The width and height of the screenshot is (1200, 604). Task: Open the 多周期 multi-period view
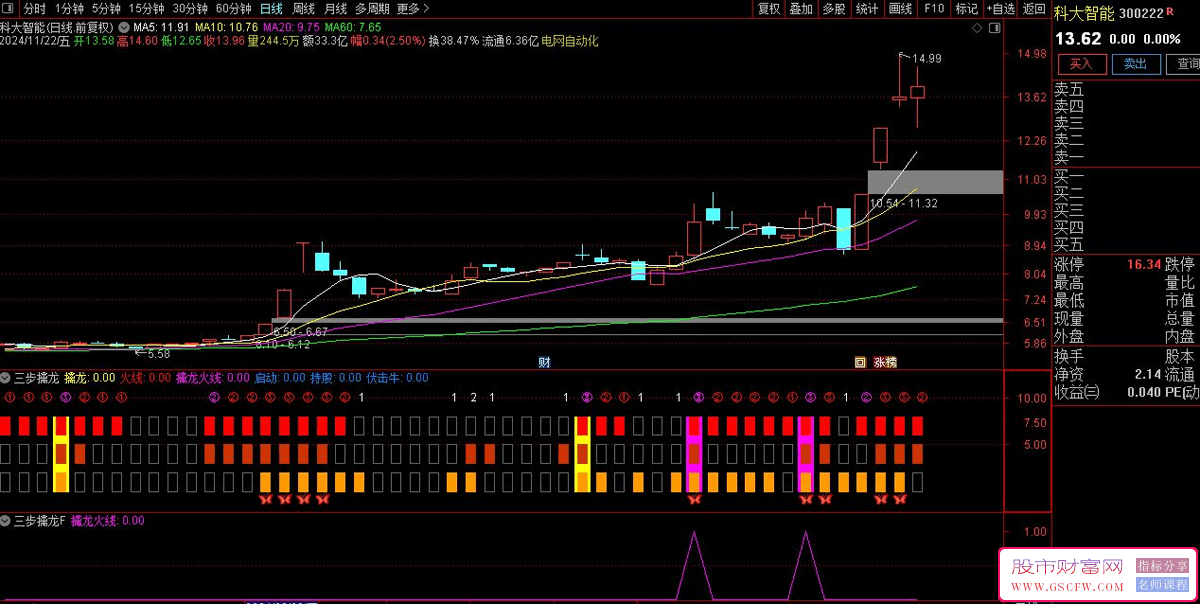(x=372, y=8)
